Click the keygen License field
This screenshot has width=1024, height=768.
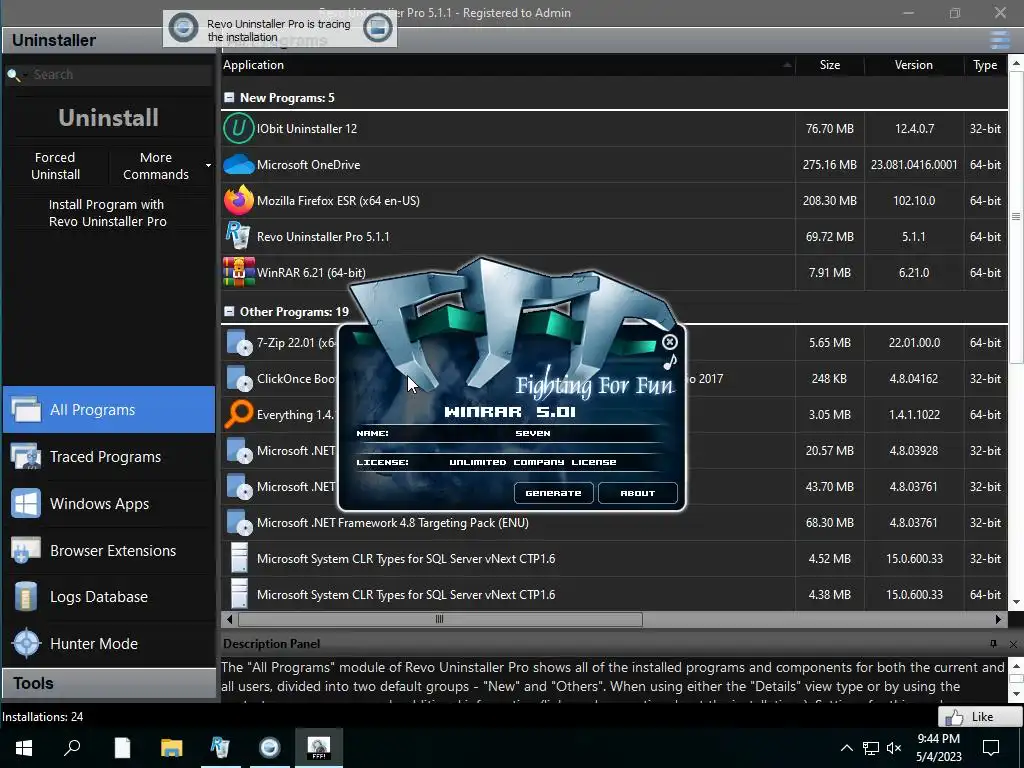coord(532,462)
